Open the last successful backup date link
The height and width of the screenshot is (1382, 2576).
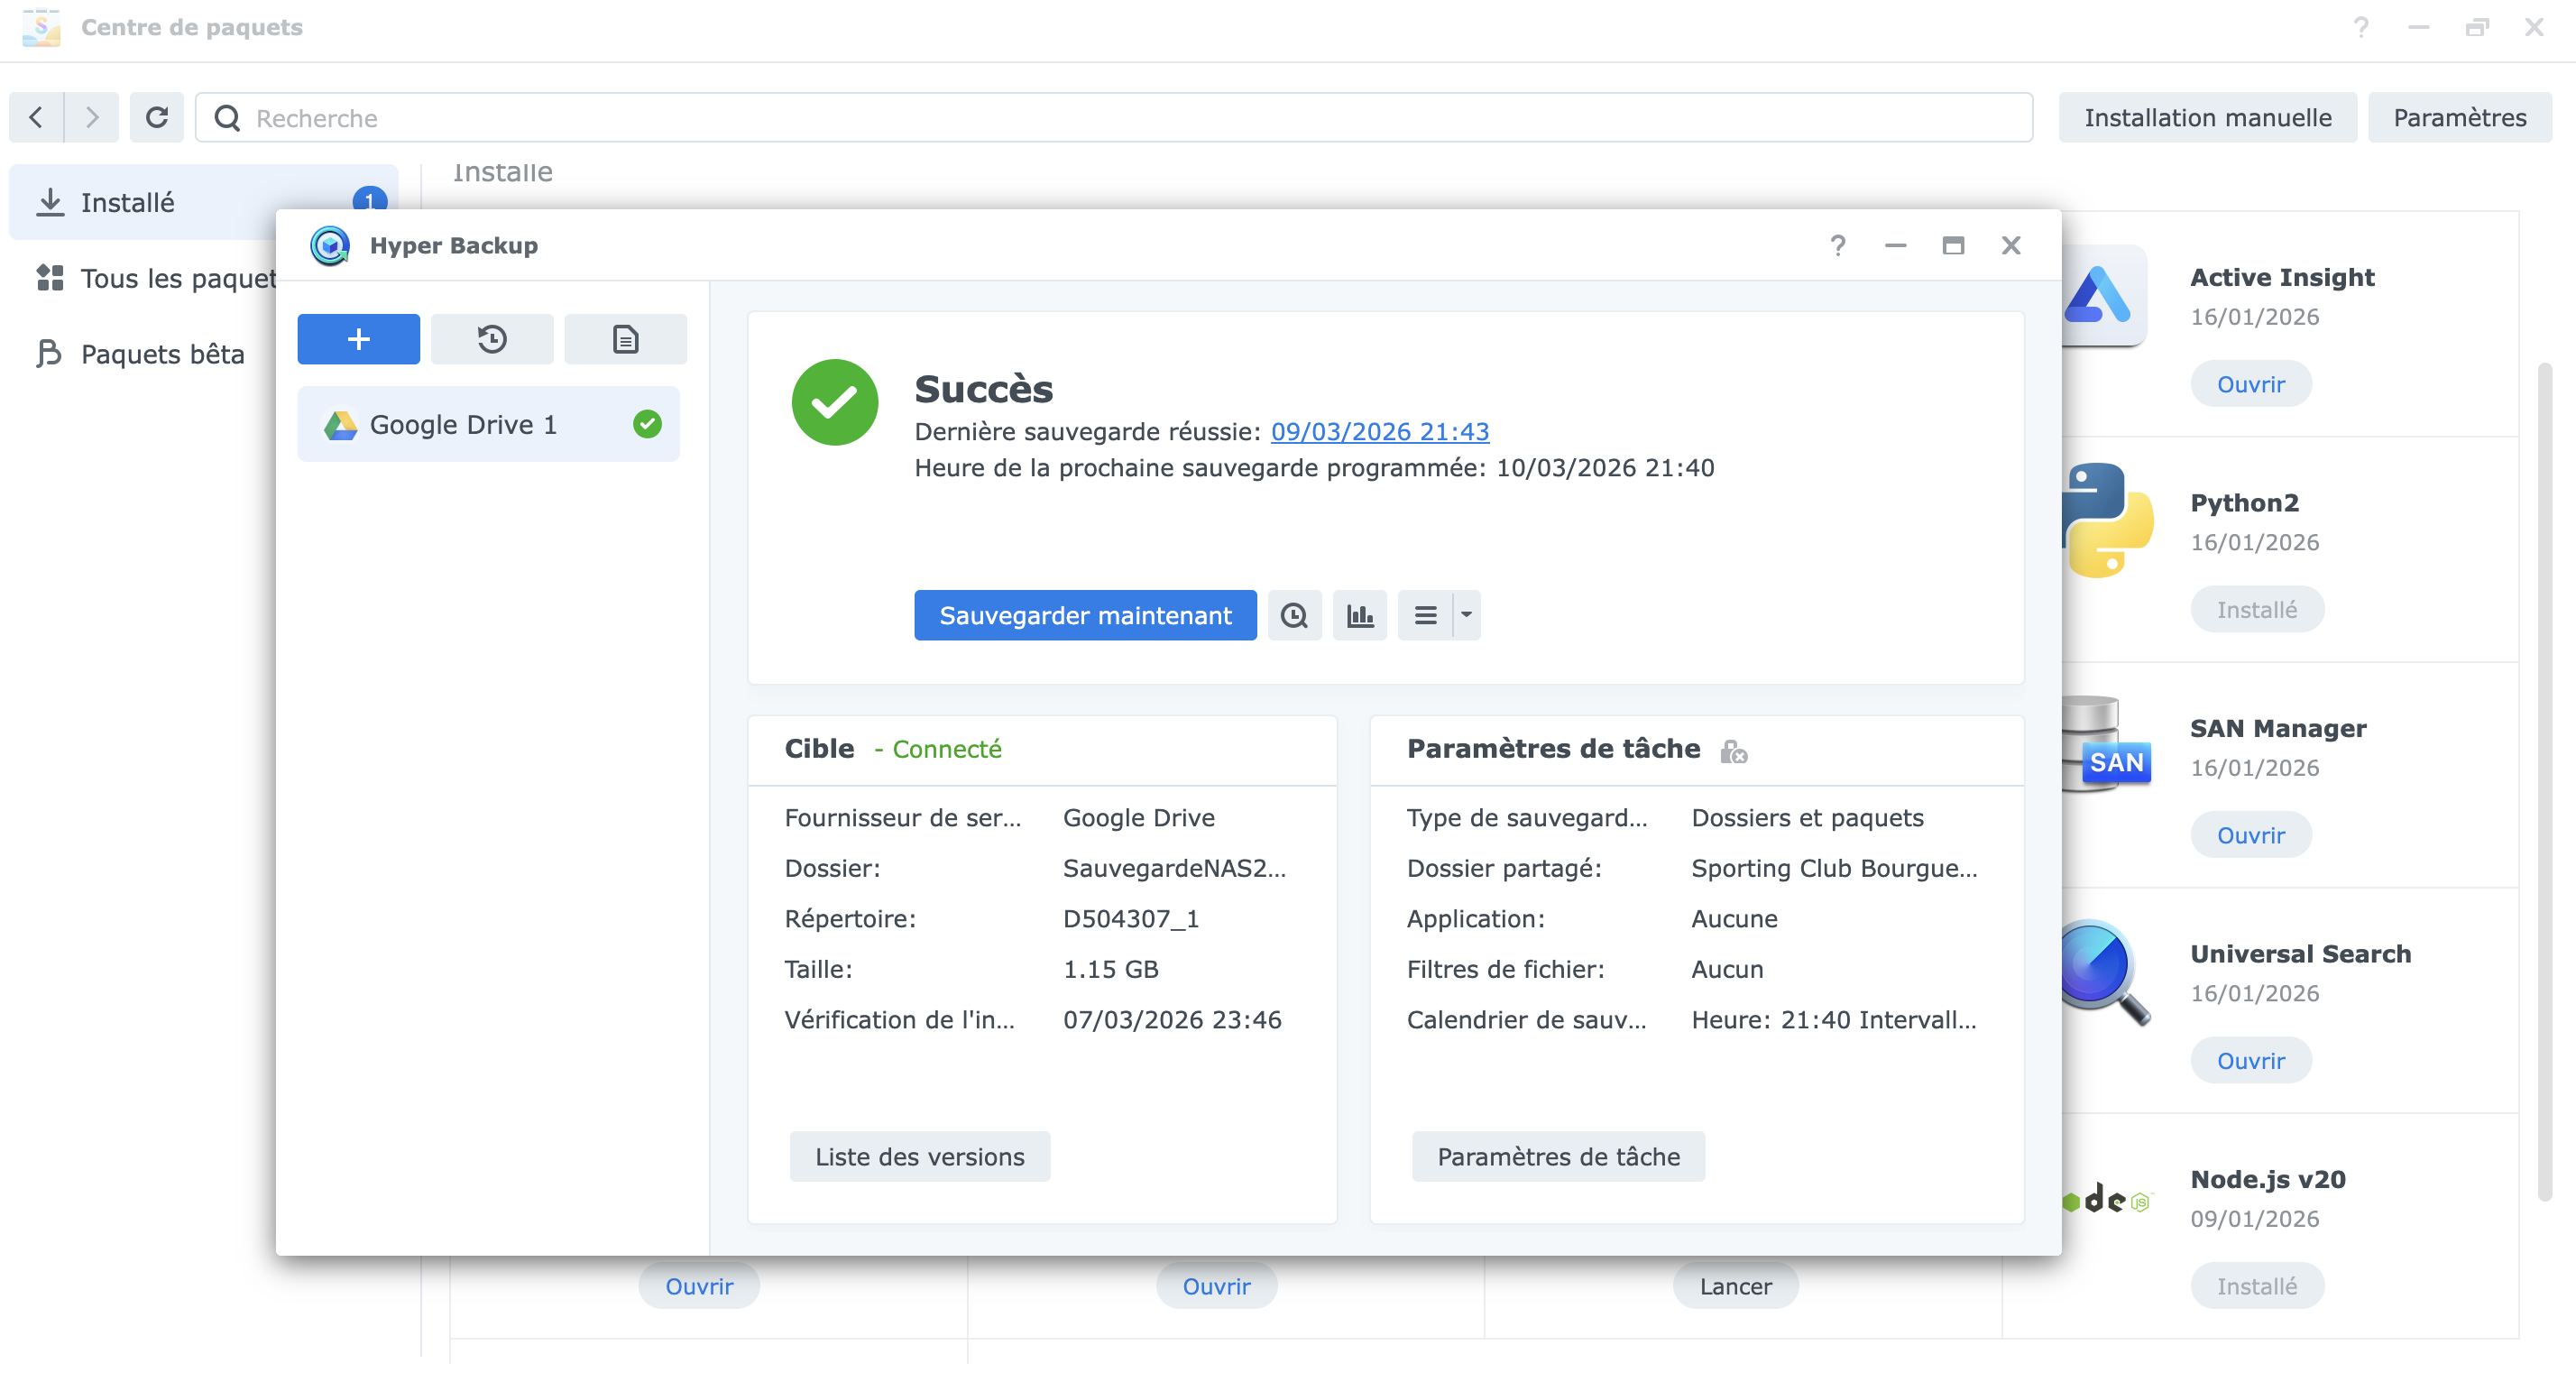(x=1379, y=431)
